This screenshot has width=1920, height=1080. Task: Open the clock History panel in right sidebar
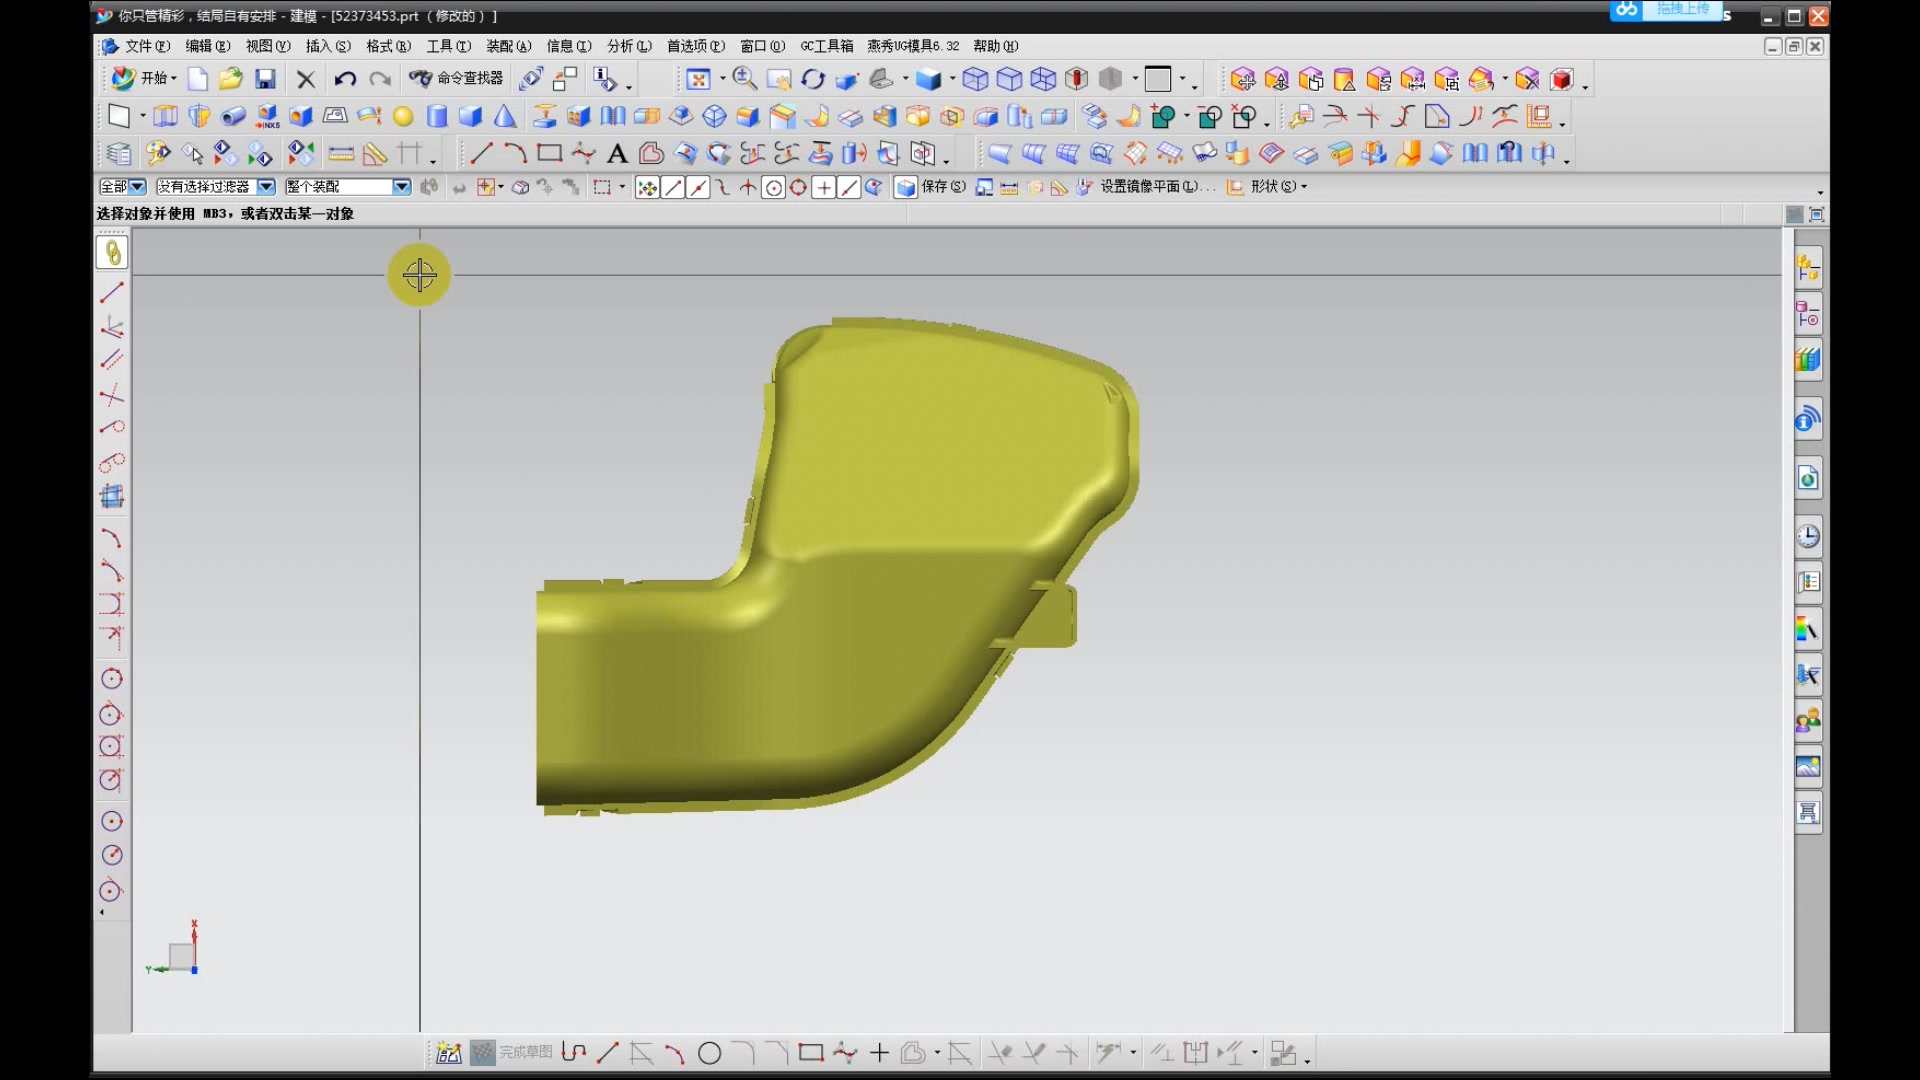pos(1807,537)
